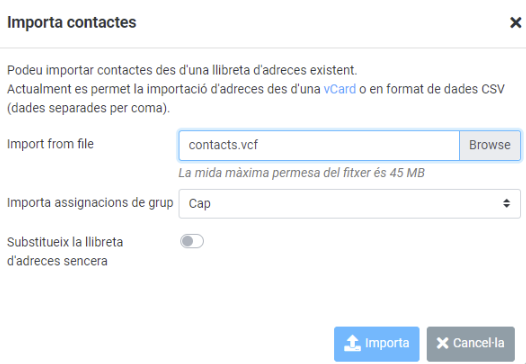Toggle replace entire address book switch
This screenshot has width=526, height=364.
point(192,241)
